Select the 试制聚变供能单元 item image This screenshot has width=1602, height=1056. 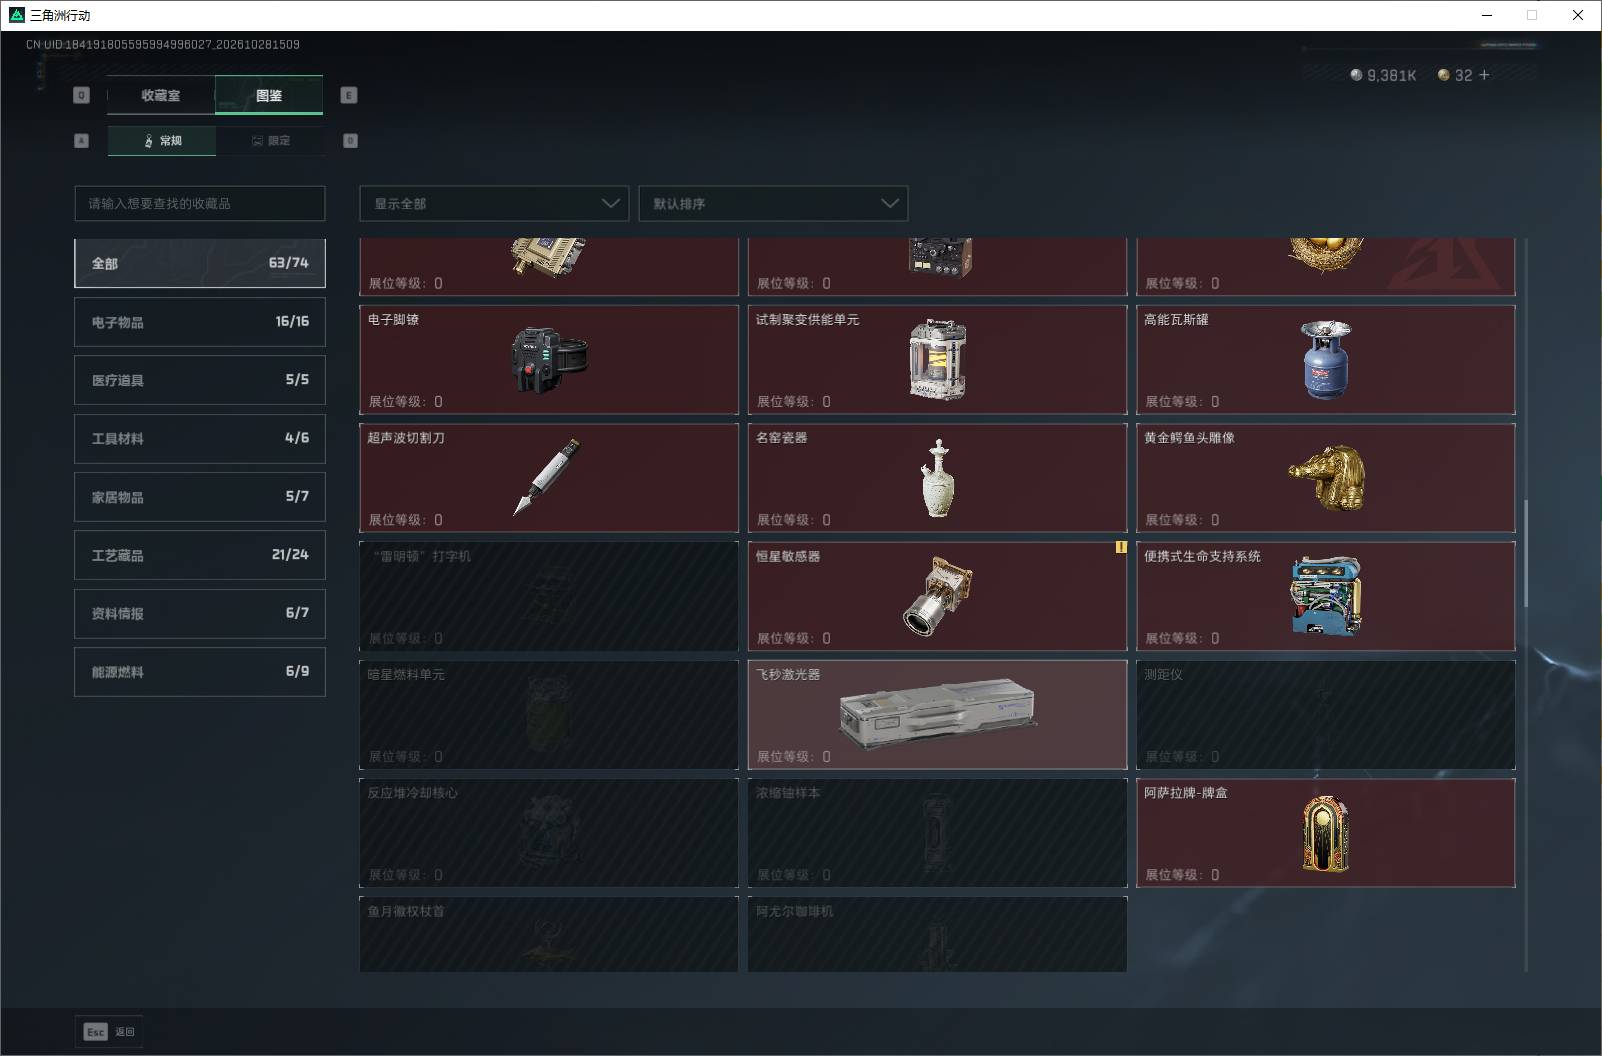[x=937, y=360]
